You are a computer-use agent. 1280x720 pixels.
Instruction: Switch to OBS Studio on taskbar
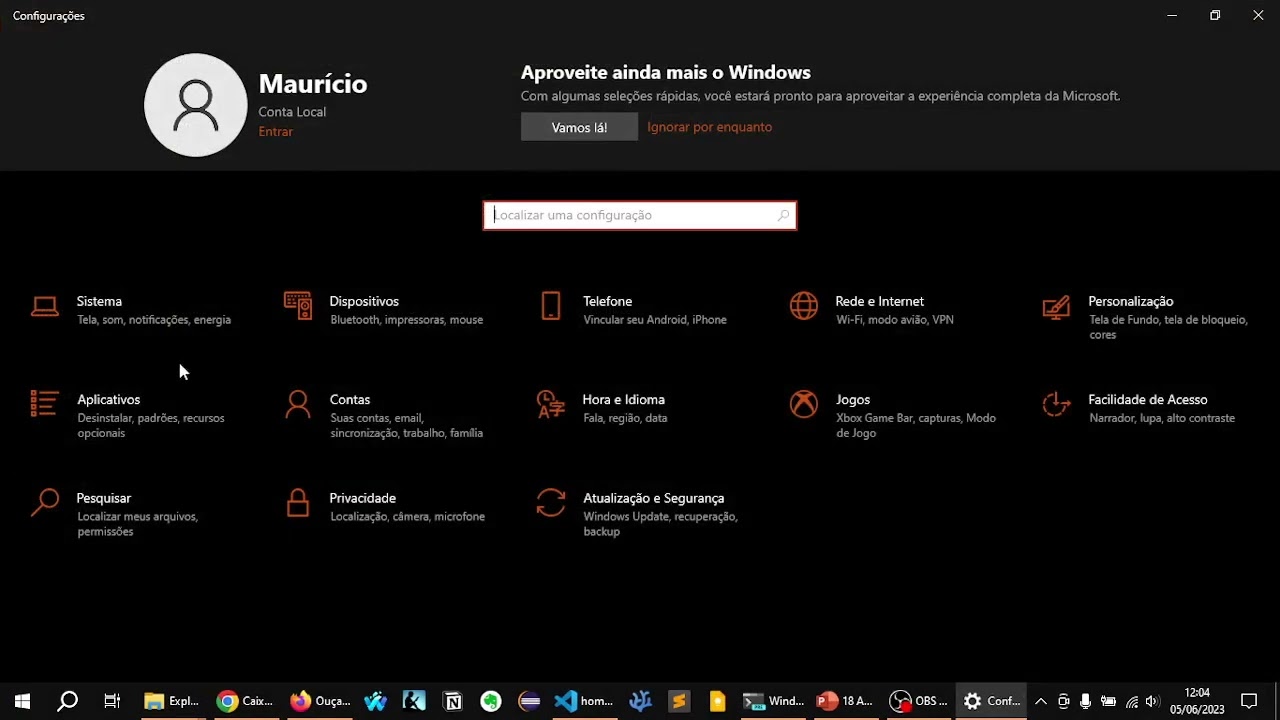[918, 701]
